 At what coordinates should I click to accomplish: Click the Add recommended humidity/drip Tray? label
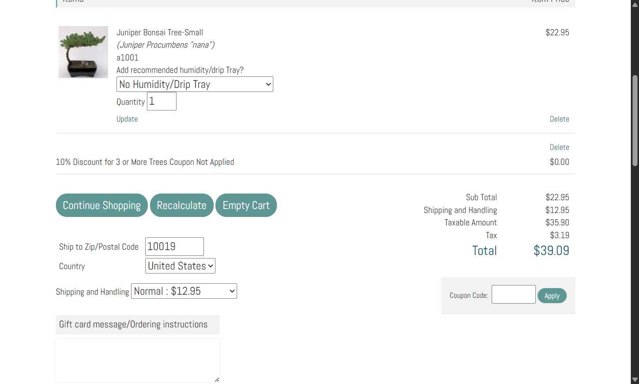pos(180,70)
